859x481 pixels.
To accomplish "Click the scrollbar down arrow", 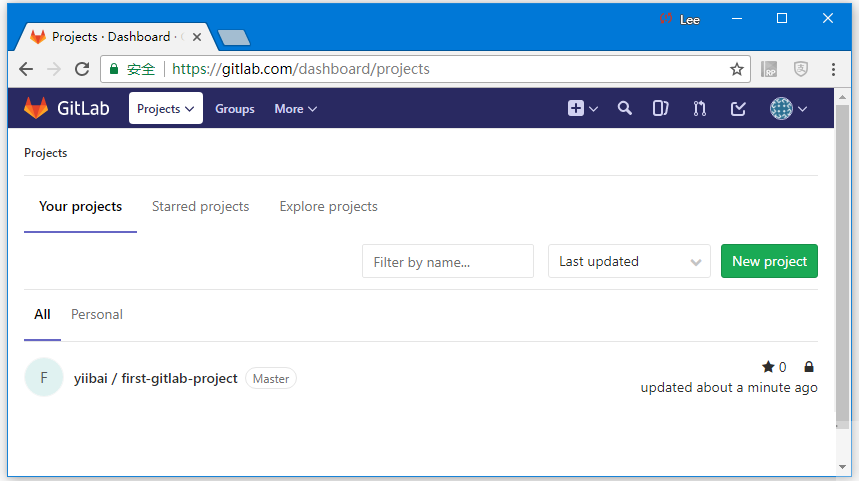I will tap(842, 467).
